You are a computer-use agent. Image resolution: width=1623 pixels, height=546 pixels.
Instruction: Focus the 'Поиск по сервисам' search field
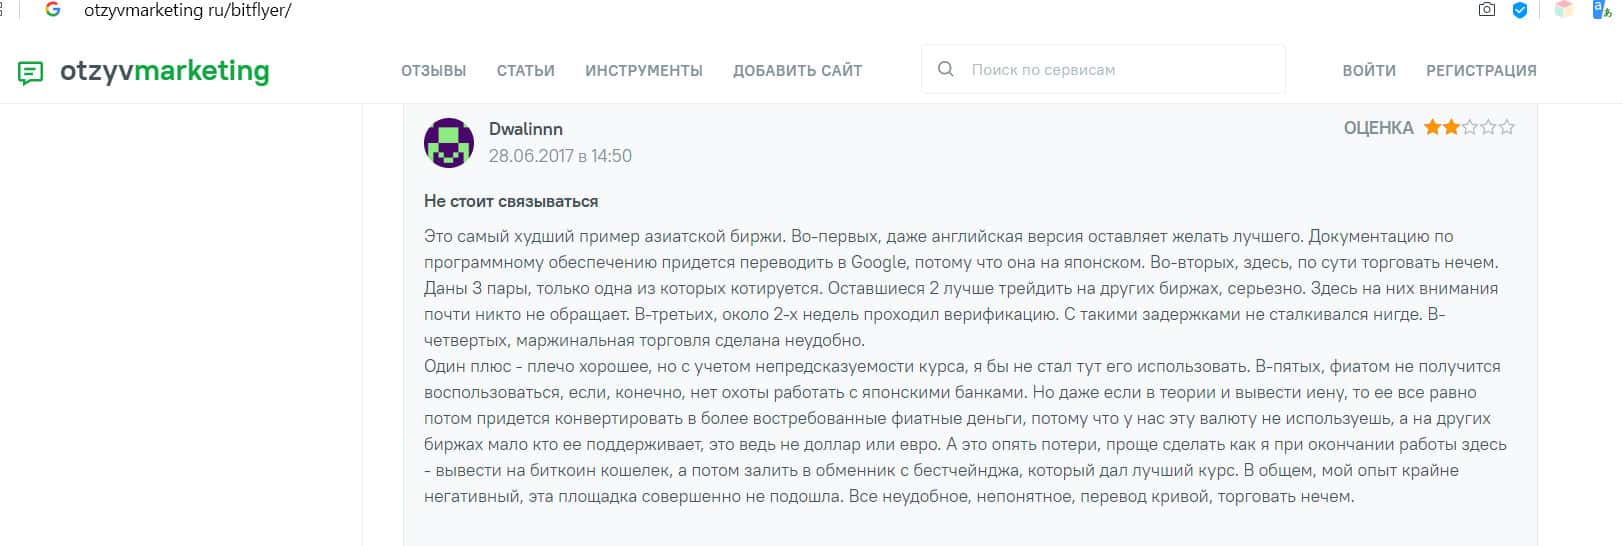(1110, 70)
